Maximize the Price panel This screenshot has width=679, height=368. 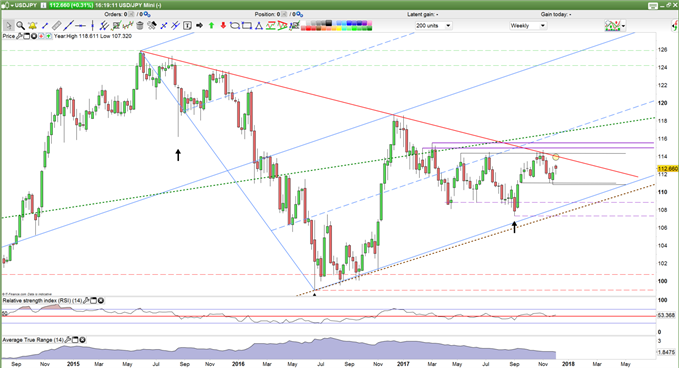26,36
